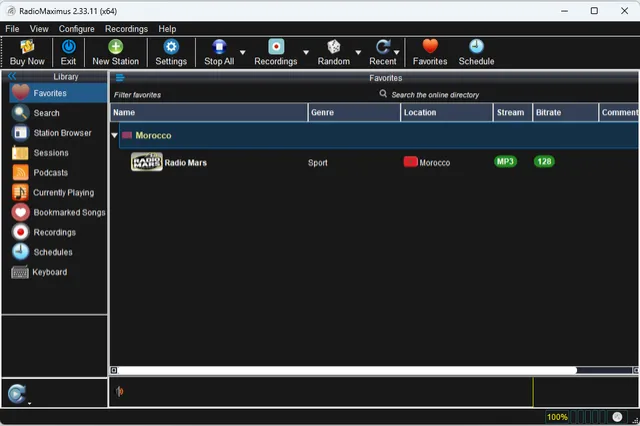The width and height of the screenshot is (640, 426).
Task: Click the Exit power icon
Action: coord(68,52)
